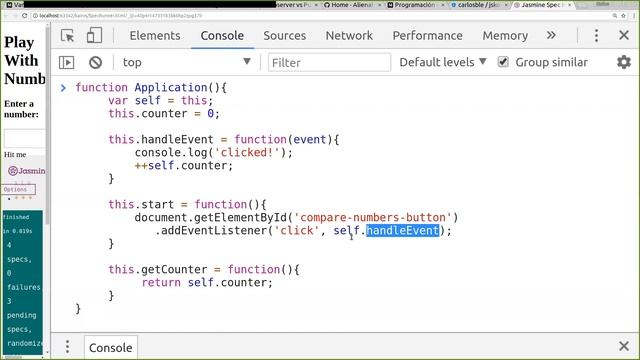Open the drawer three-dot menu
The height and width of the screenshot is (360, 640).
[x=67, y=347]
